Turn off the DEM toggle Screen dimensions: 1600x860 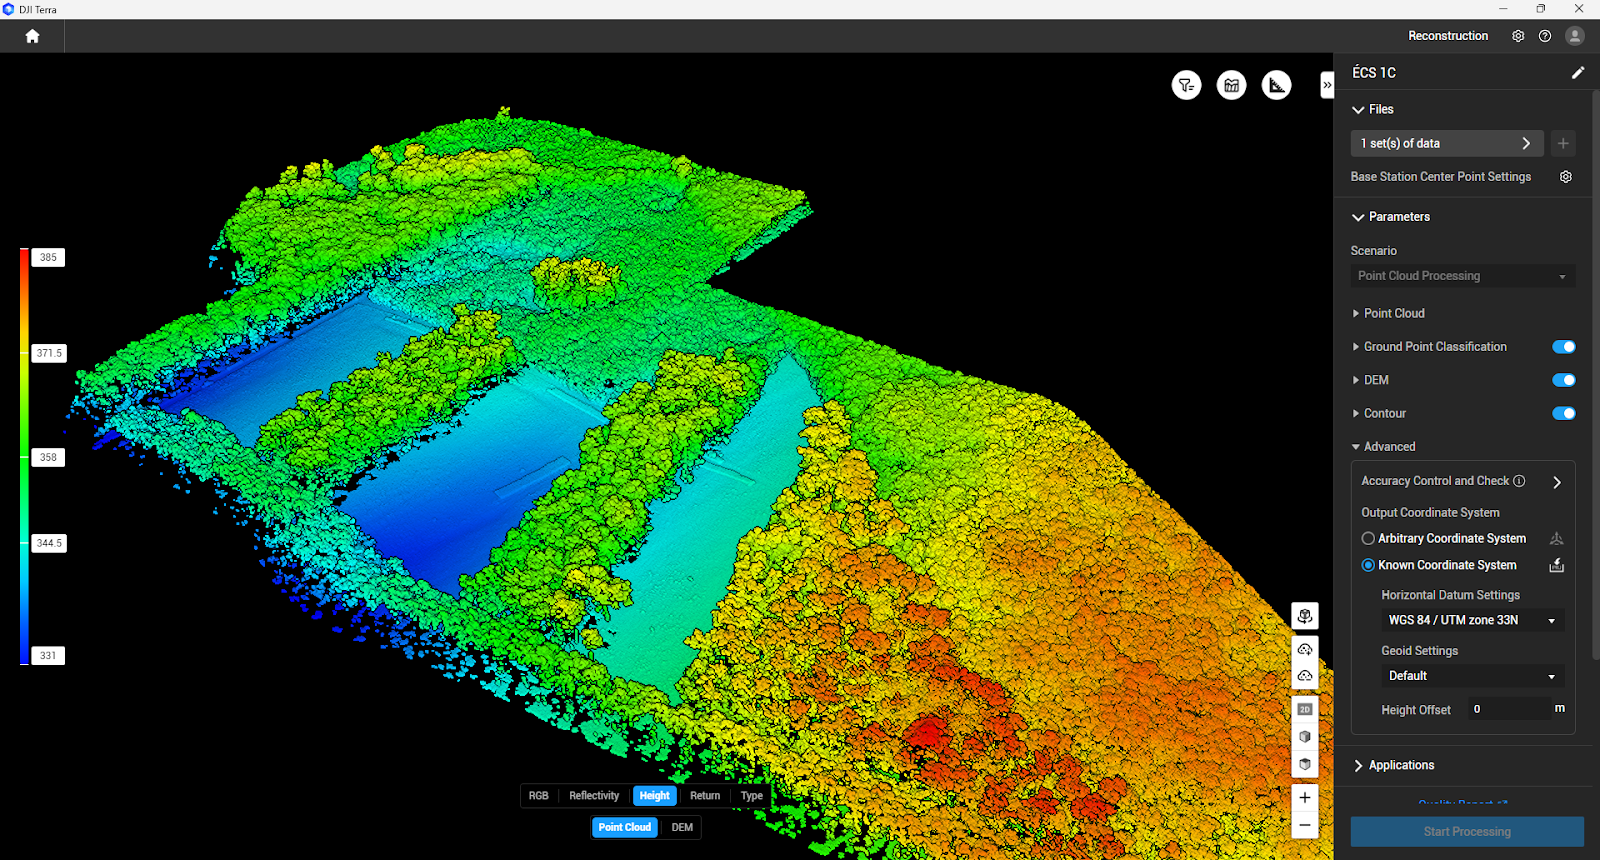point(1563,380)
